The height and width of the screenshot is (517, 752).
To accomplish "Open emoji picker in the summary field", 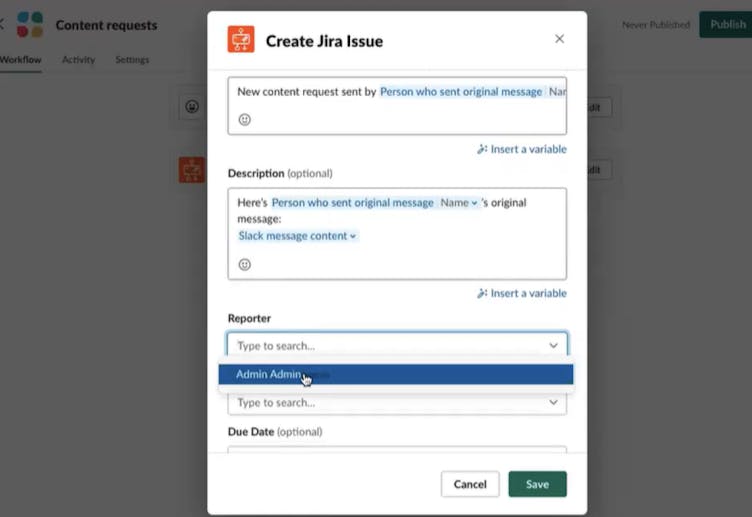I will click(x=245, y=119).
